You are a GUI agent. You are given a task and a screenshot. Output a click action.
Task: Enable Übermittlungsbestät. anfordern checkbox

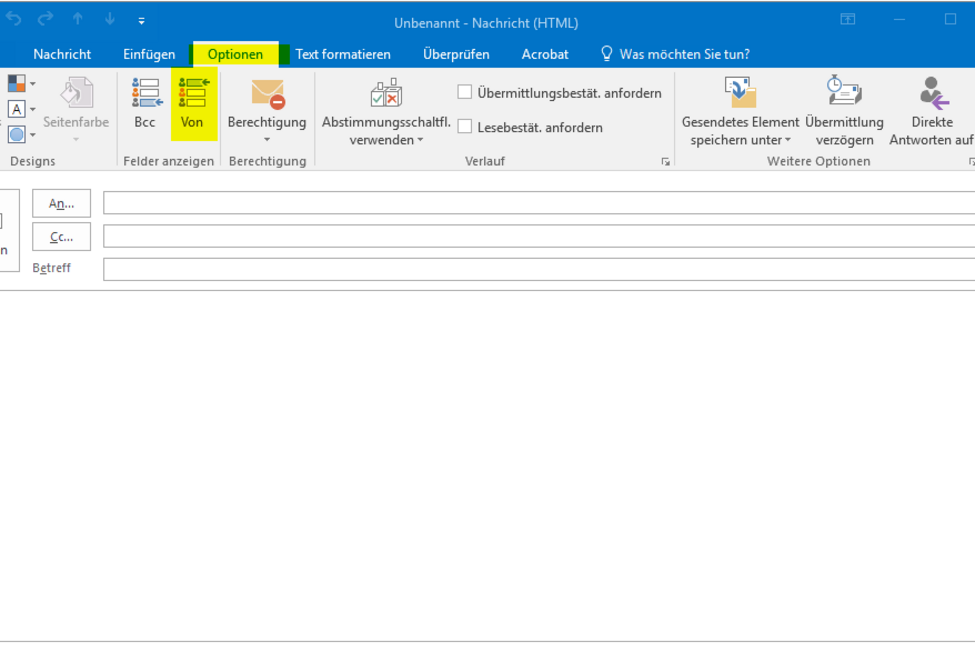click(465, 93)
